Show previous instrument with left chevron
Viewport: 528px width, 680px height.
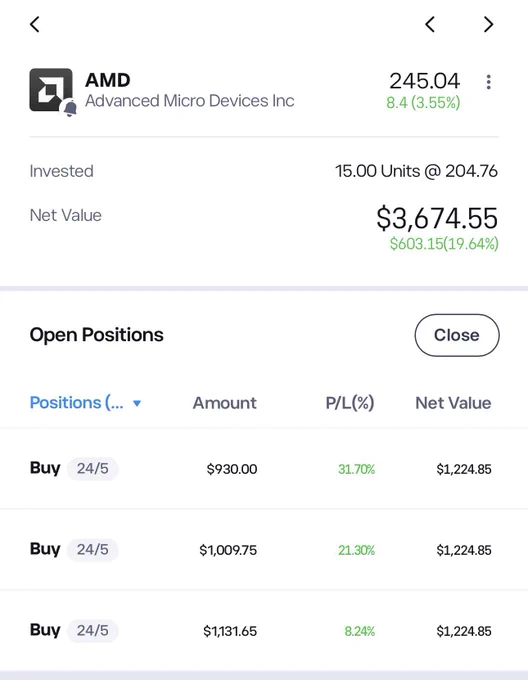pos(430,24)
